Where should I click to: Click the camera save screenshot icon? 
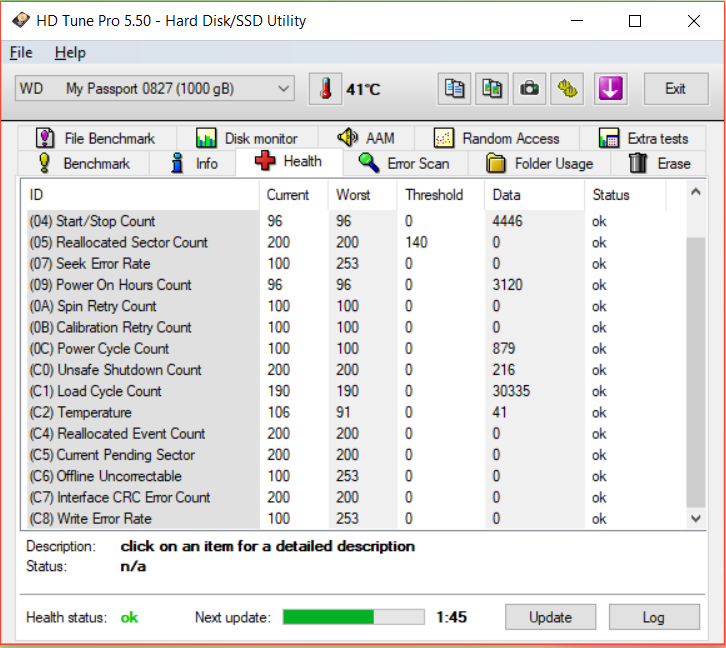[x=528, y=89]
